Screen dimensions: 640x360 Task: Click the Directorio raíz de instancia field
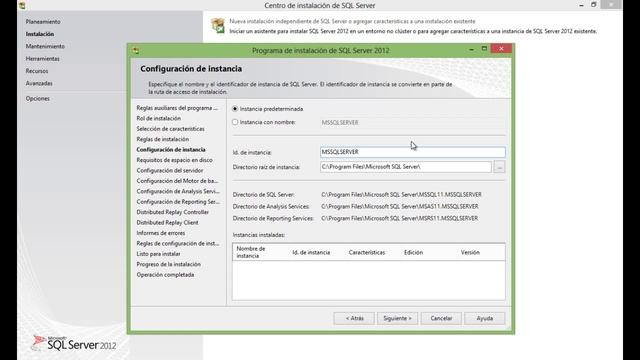[x=406, y=167]
